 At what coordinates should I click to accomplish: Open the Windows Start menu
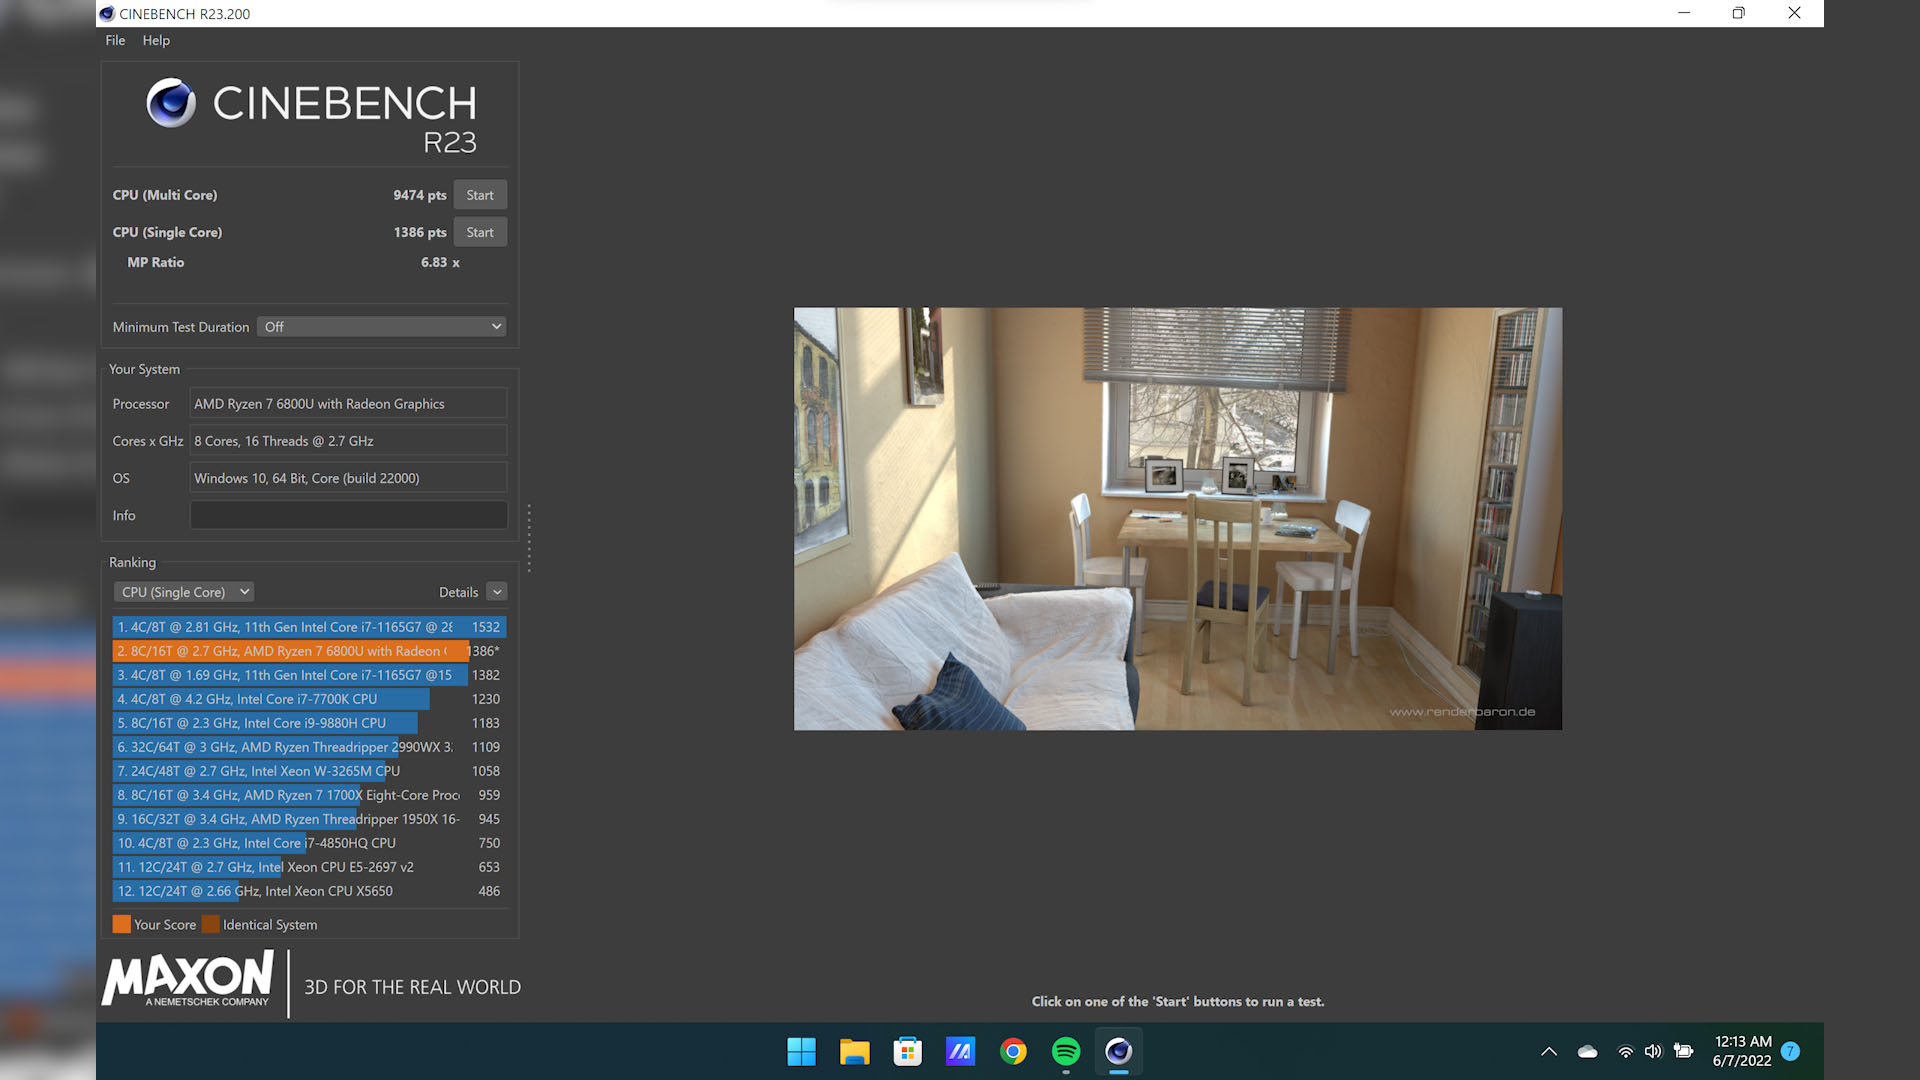(801, 1051)
